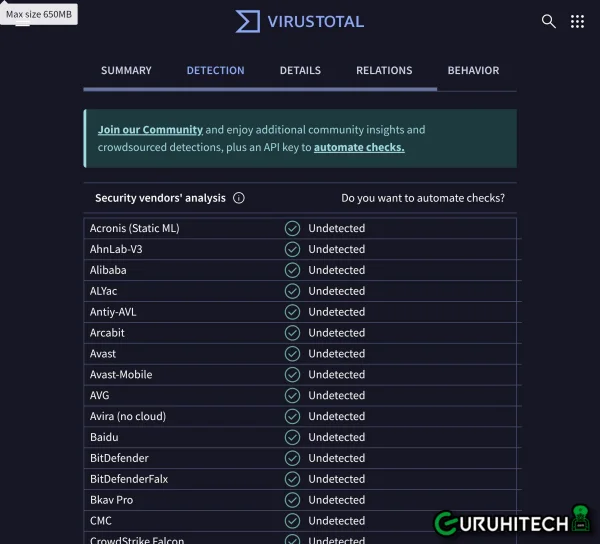Screen dimensions: 600x544
Task: Click the Security vendors' analysis heading
Action: click(x=160, y=198)
